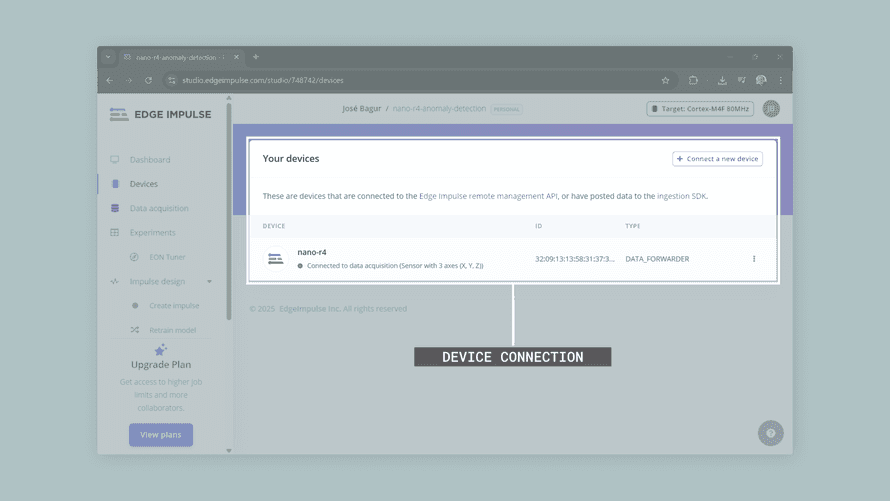The height and width of the screenshot is (501, 890).
Task: Open the Chrome three-dot menu
Action: 780,81
